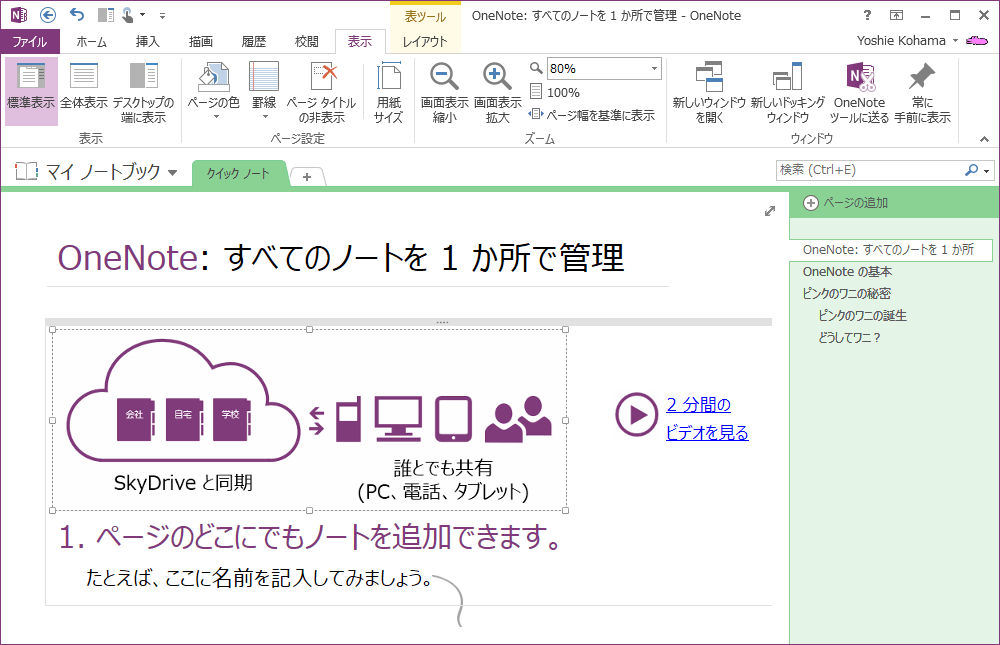This screenshot has height=645, width=1000.
Task: Open search scope dropdown arrow
Action: [987, 171]
